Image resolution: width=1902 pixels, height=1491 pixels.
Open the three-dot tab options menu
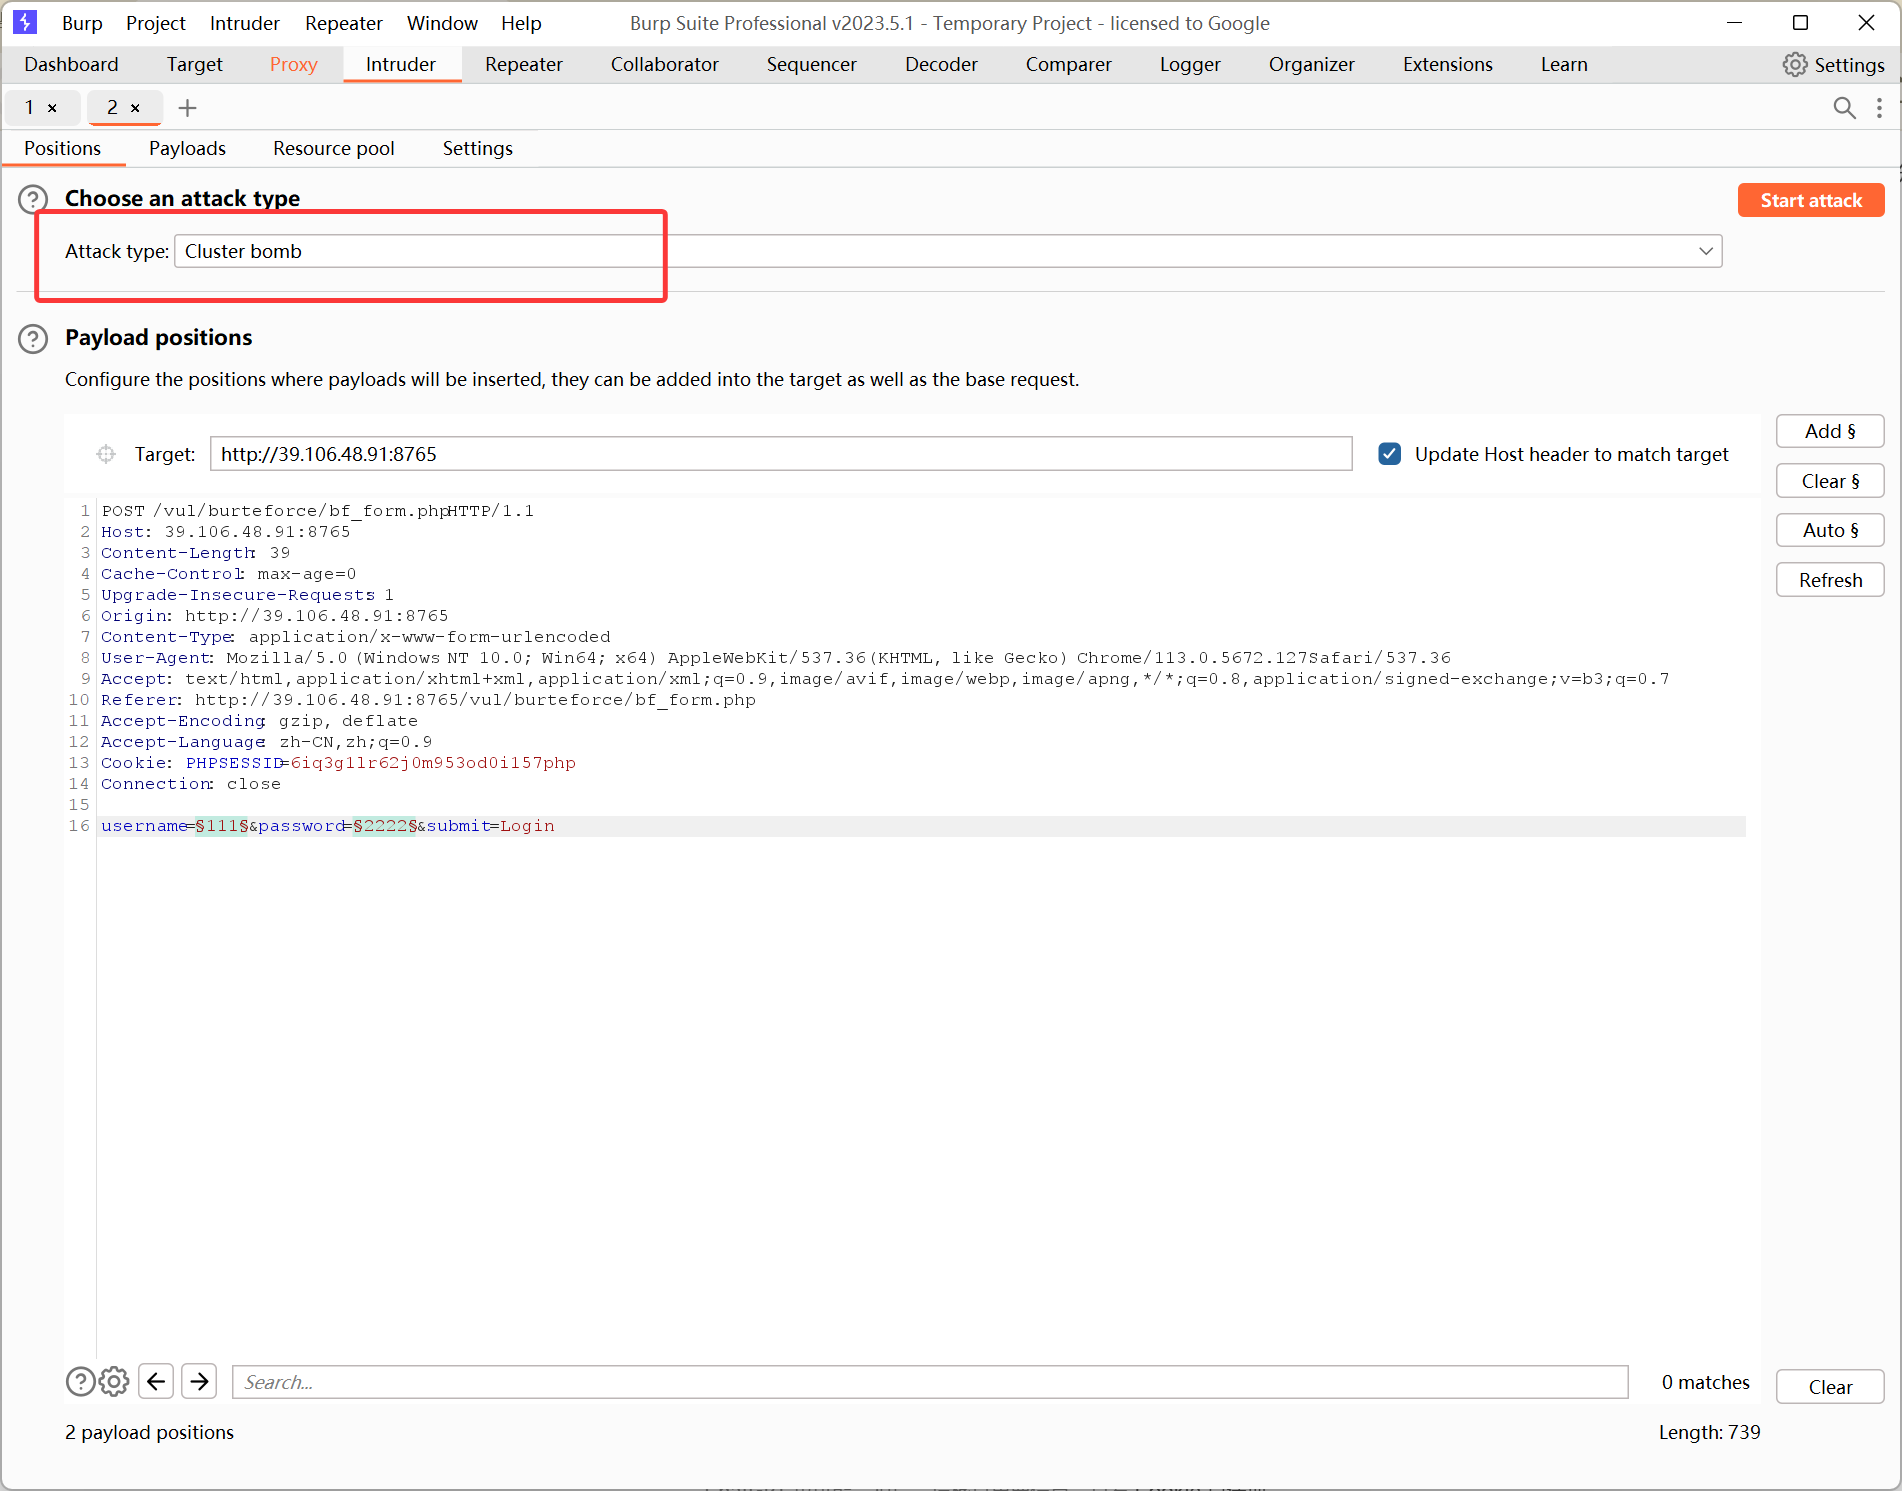click(1880, 108)
